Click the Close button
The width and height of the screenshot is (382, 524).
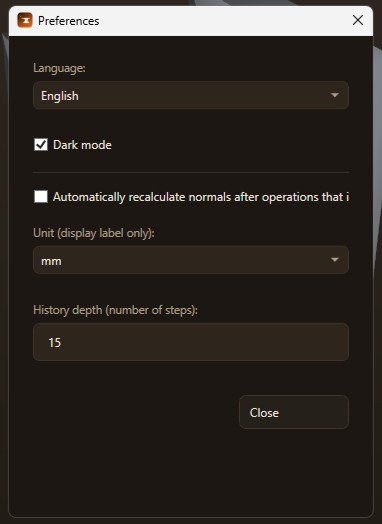click(294, 412)
